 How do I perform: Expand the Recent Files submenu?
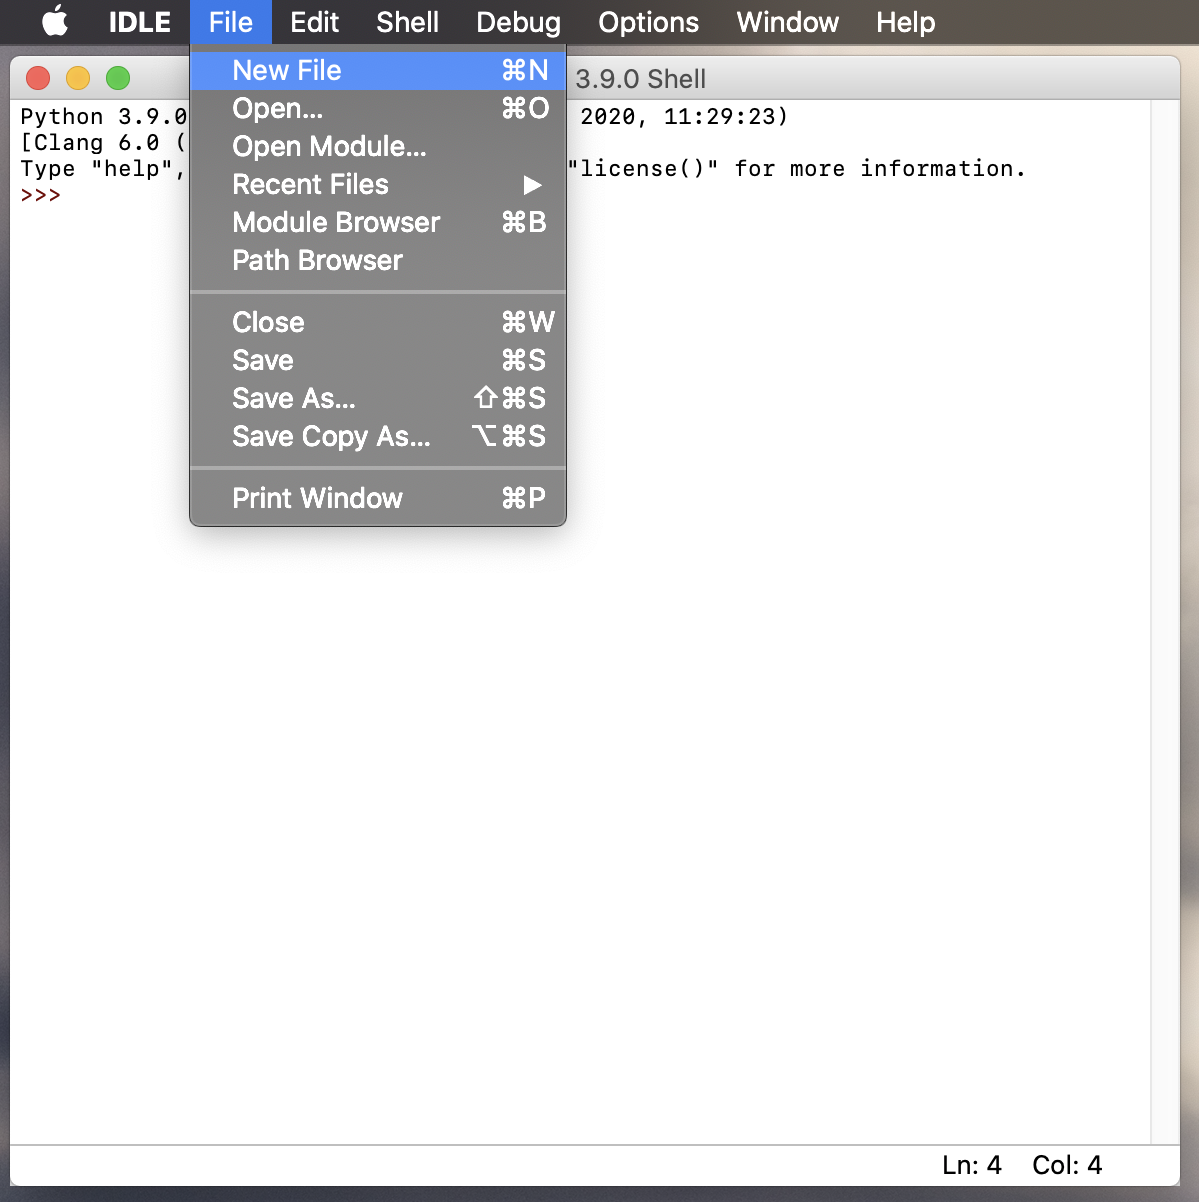point(310,184)
